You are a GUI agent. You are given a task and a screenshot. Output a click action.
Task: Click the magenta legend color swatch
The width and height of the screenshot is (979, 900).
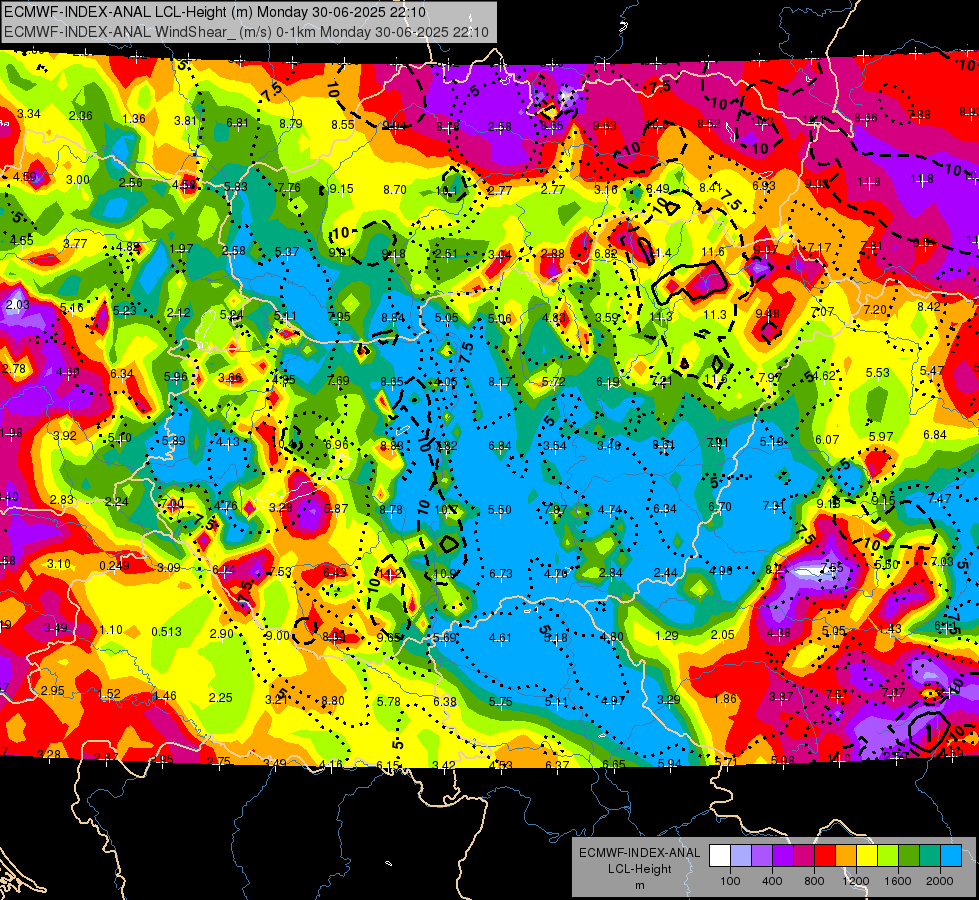click(804, 856)
